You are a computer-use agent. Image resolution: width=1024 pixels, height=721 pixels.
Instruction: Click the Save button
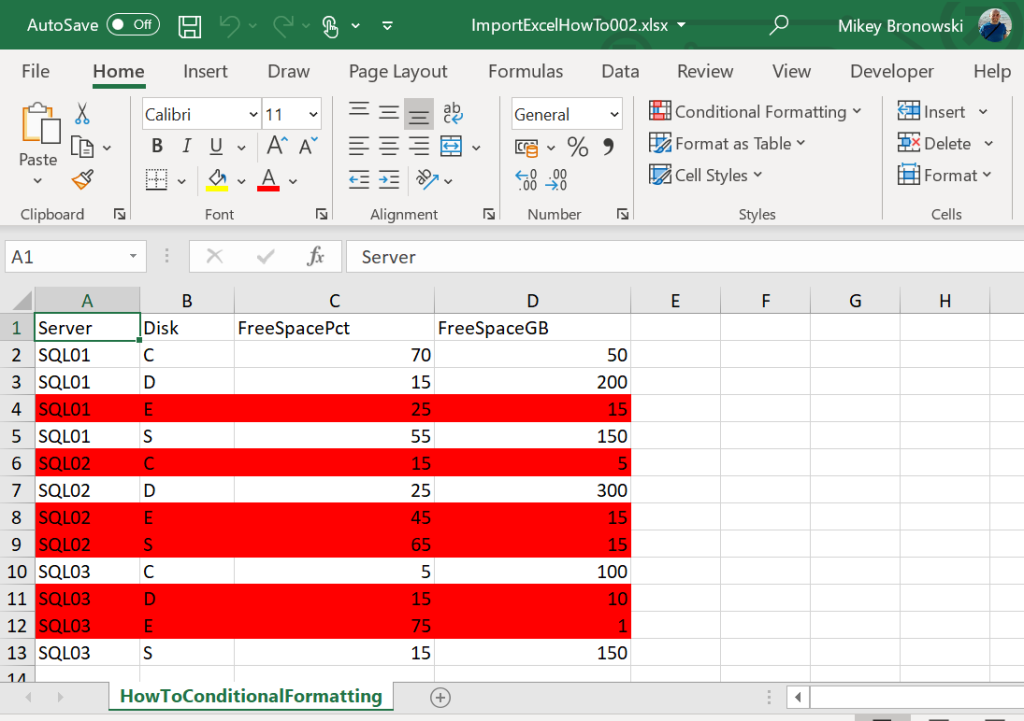189,24
